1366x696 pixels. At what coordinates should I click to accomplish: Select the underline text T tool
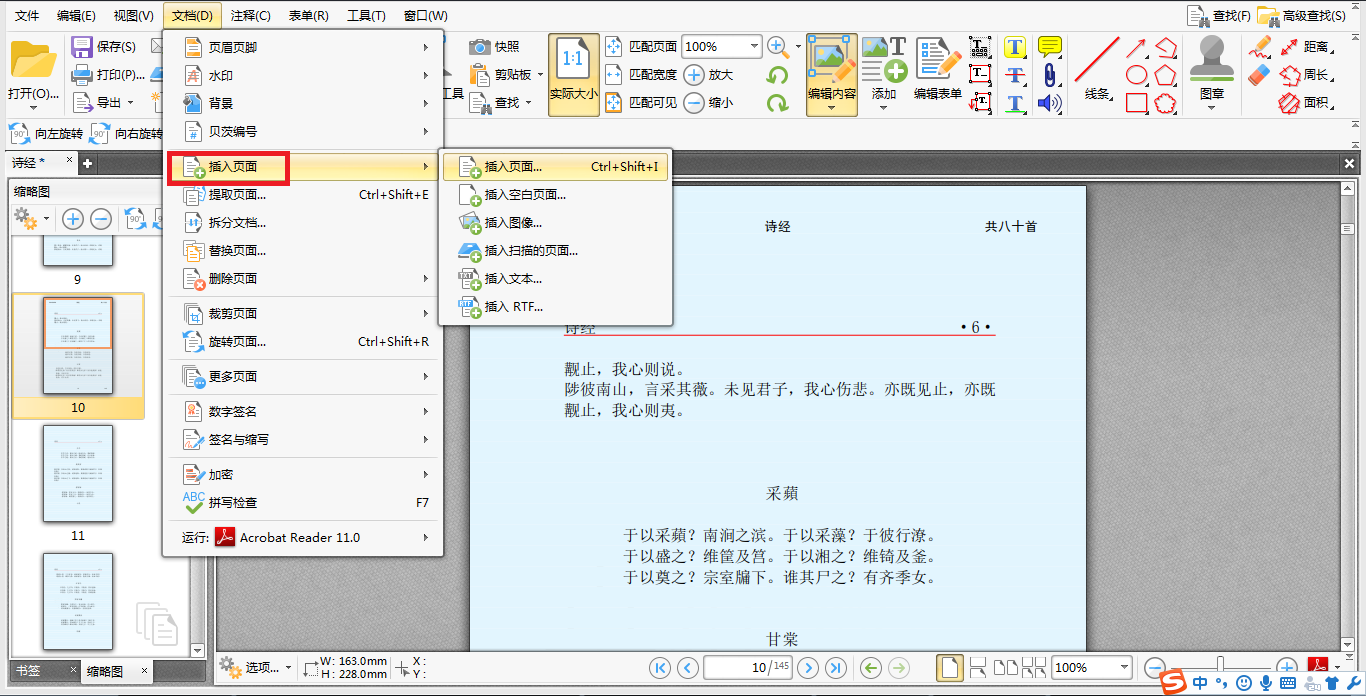click(x=1015, y=103)
